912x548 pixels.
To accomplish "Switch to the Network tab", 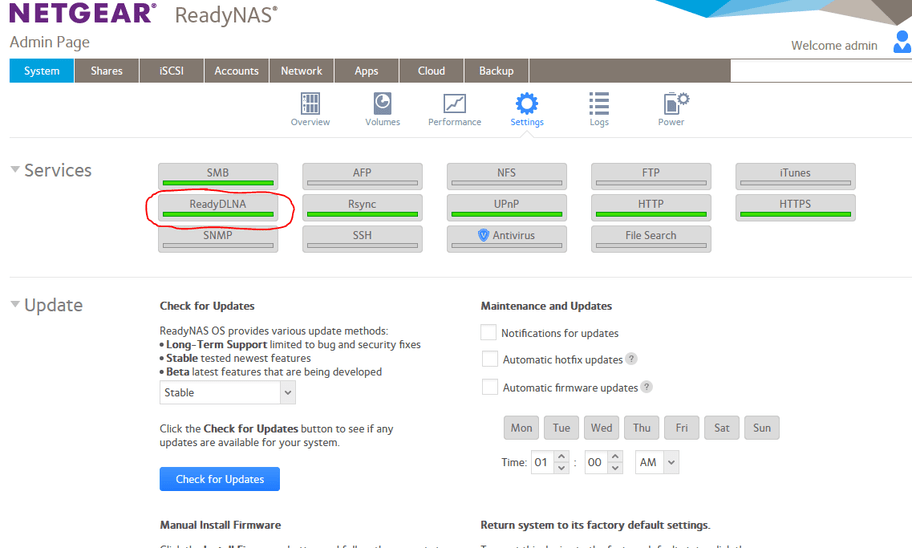I will click(302, 71).
